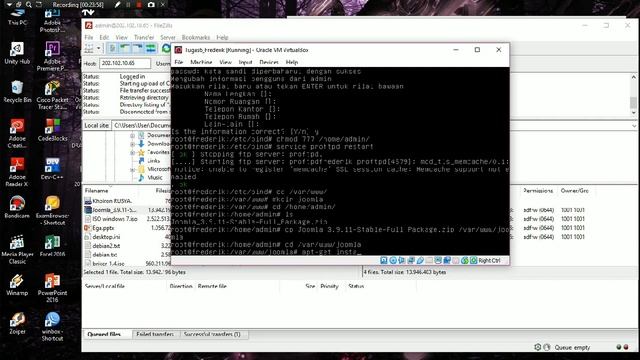This screenshot has width=640, height=360.
Task: Open FileZilla File menu
Action: coord(89,38)
